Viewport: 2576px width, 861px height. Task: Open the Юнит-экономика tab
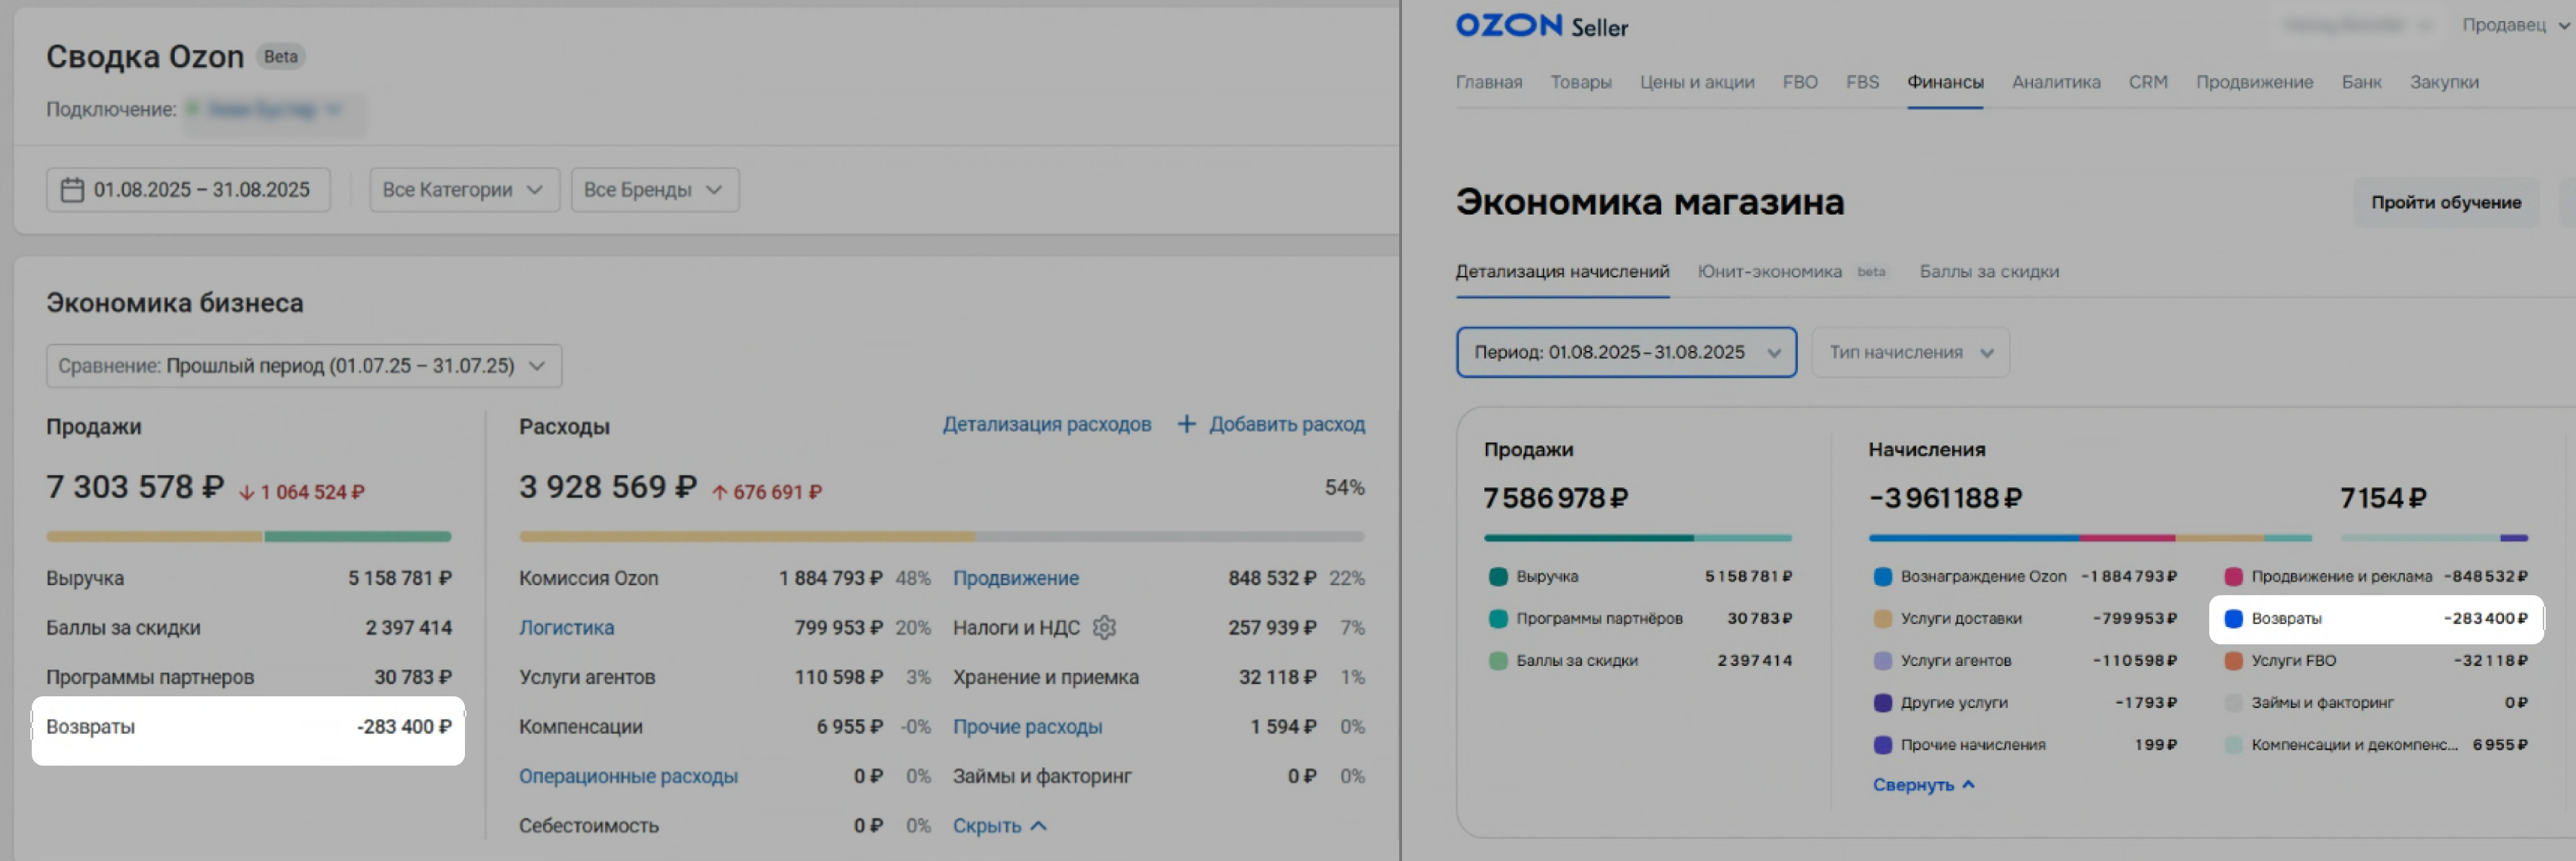coord(1769,271)
